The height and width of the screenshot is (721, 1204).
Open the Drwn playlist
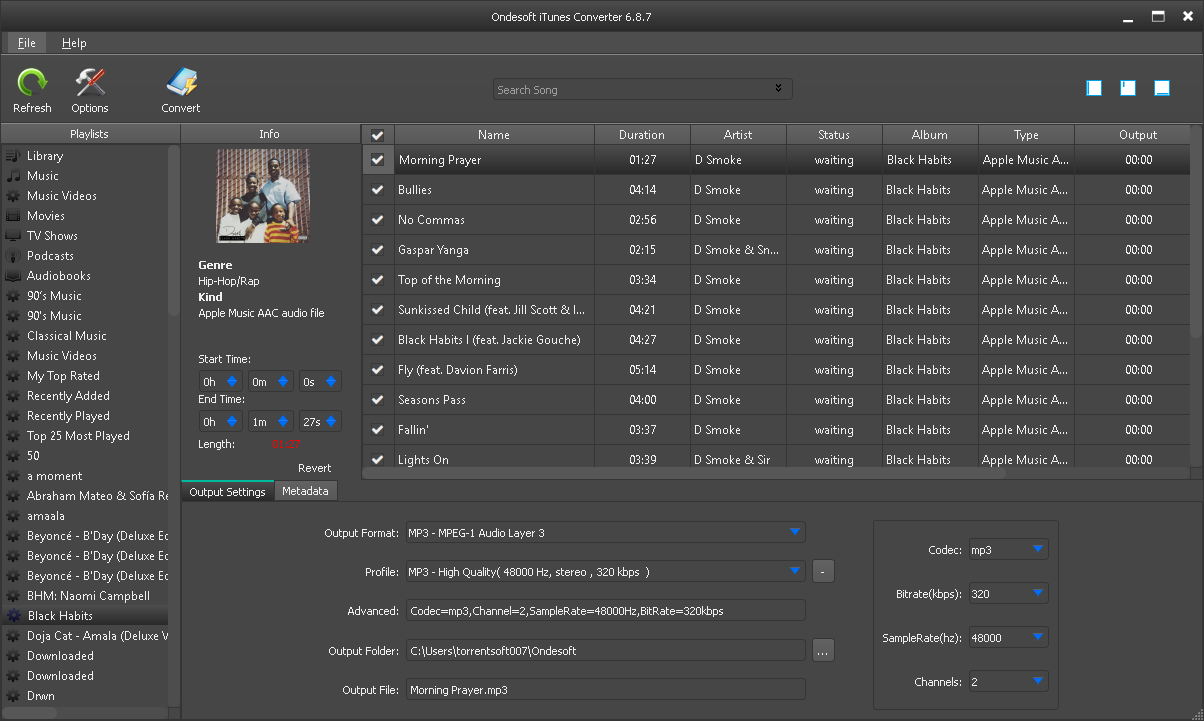click(41, 696)
